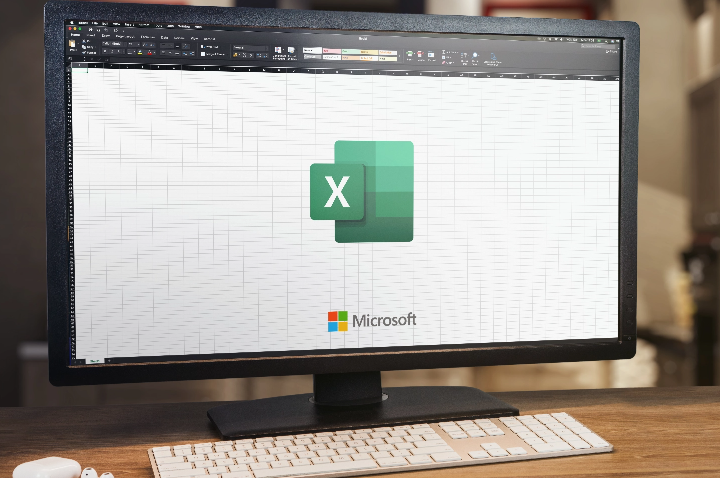Click the Cut scissors icon

(x=84, y=41)
